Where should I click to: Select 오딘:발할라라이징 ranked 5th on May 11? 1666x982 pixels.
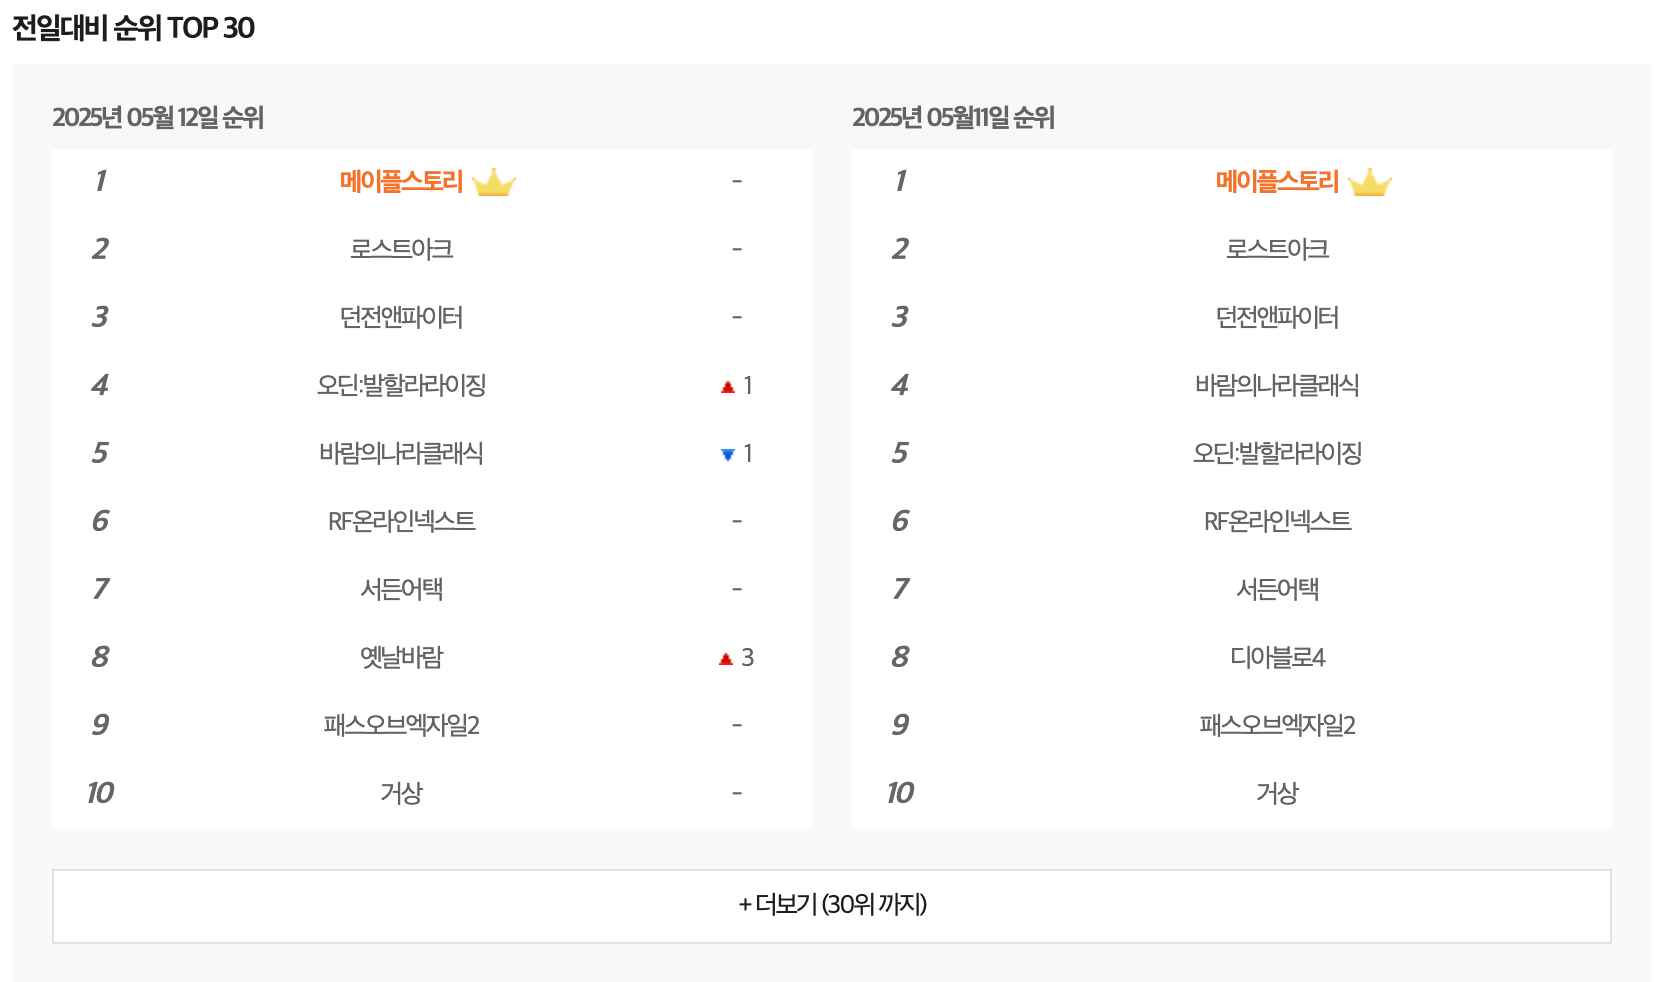point(1277,453)
